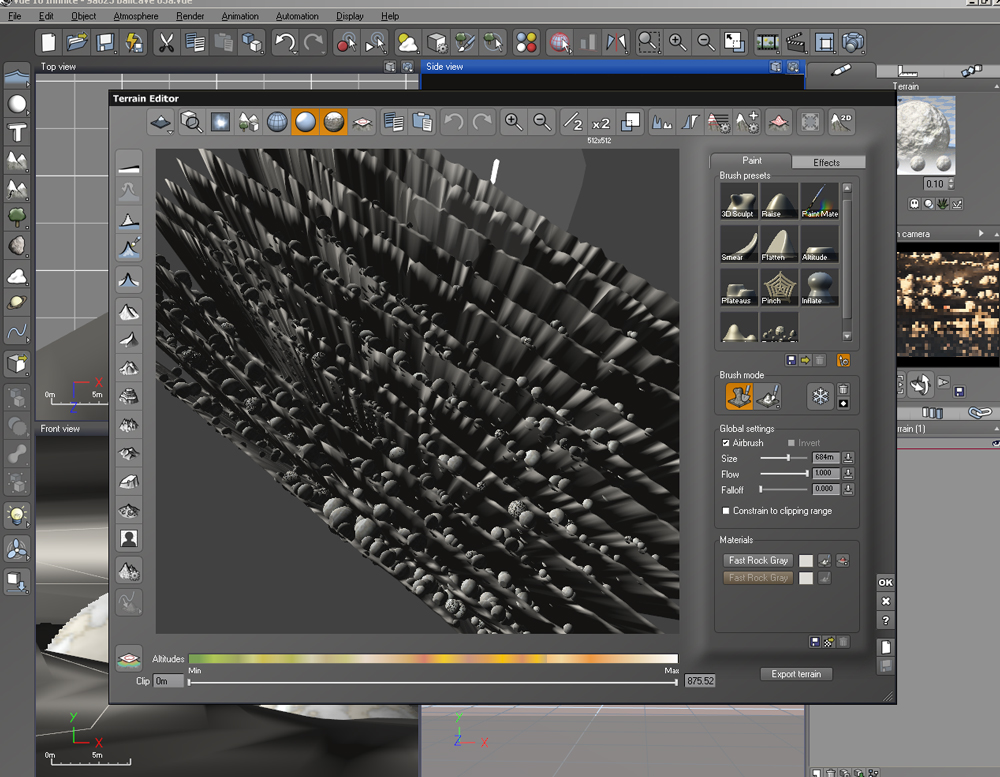This screenshot has width=1000, height=777.
Task: Open the Atmosphere menu
Action: (135, 16)
